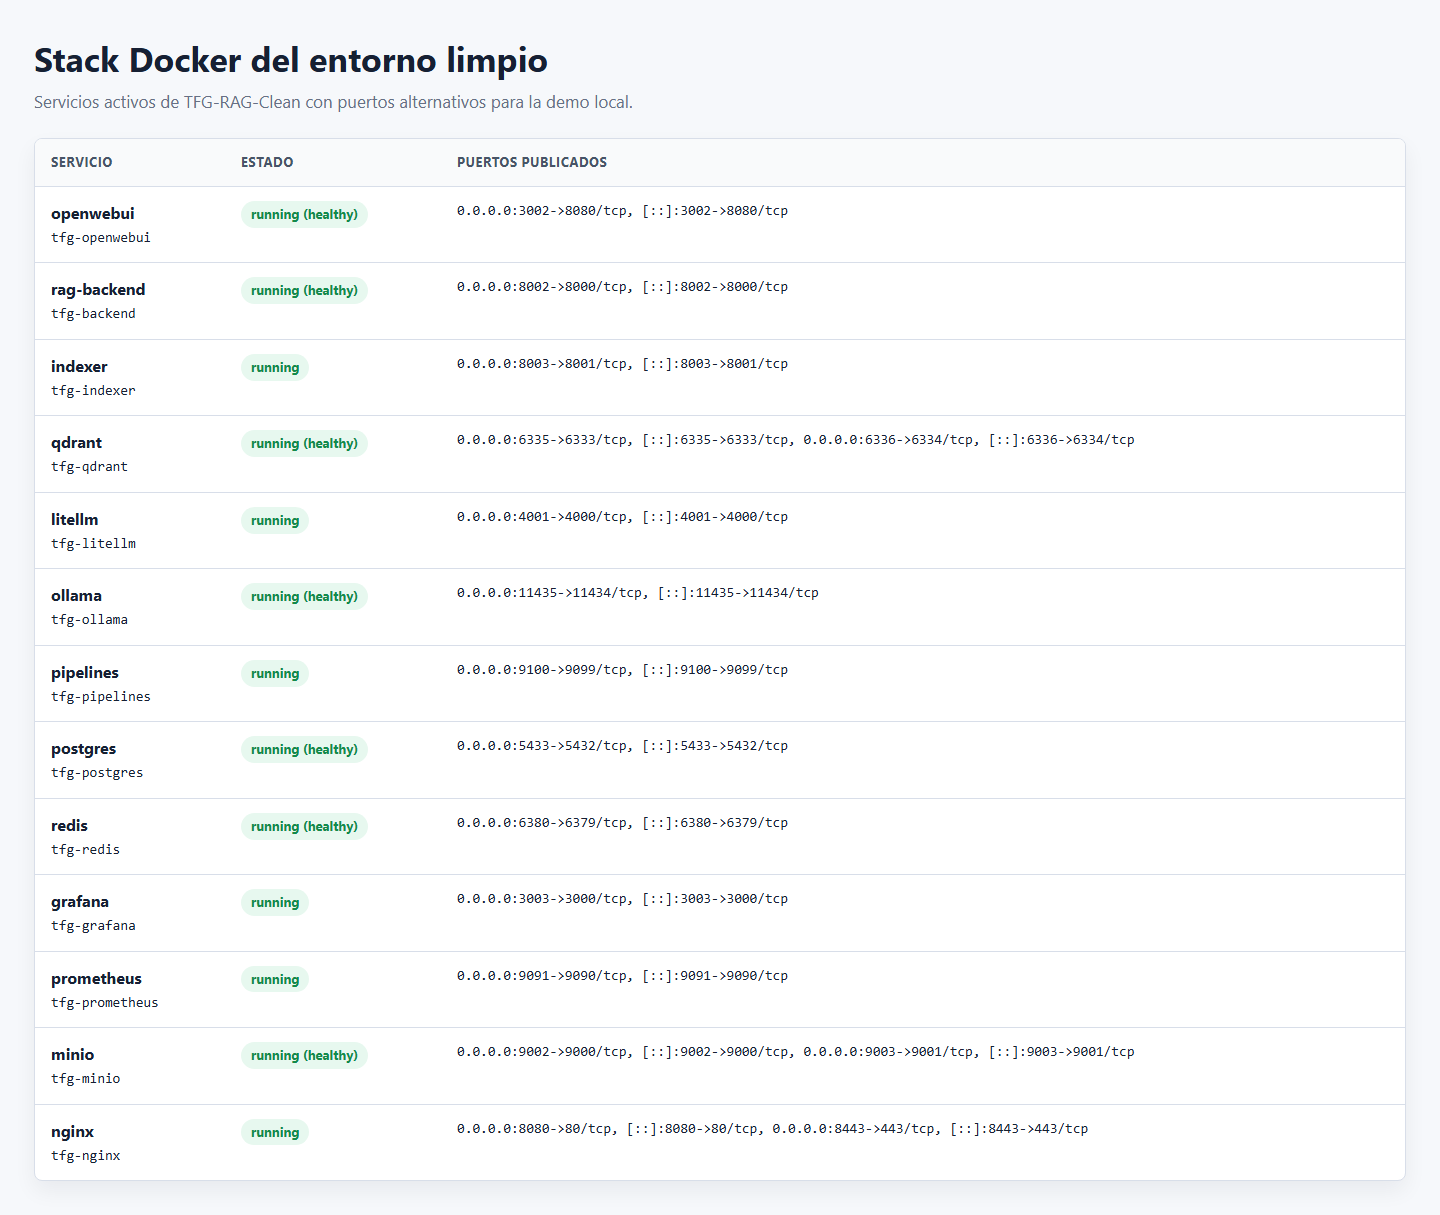Click rag-backend's running (healthy) badge

tap(304, 291)
